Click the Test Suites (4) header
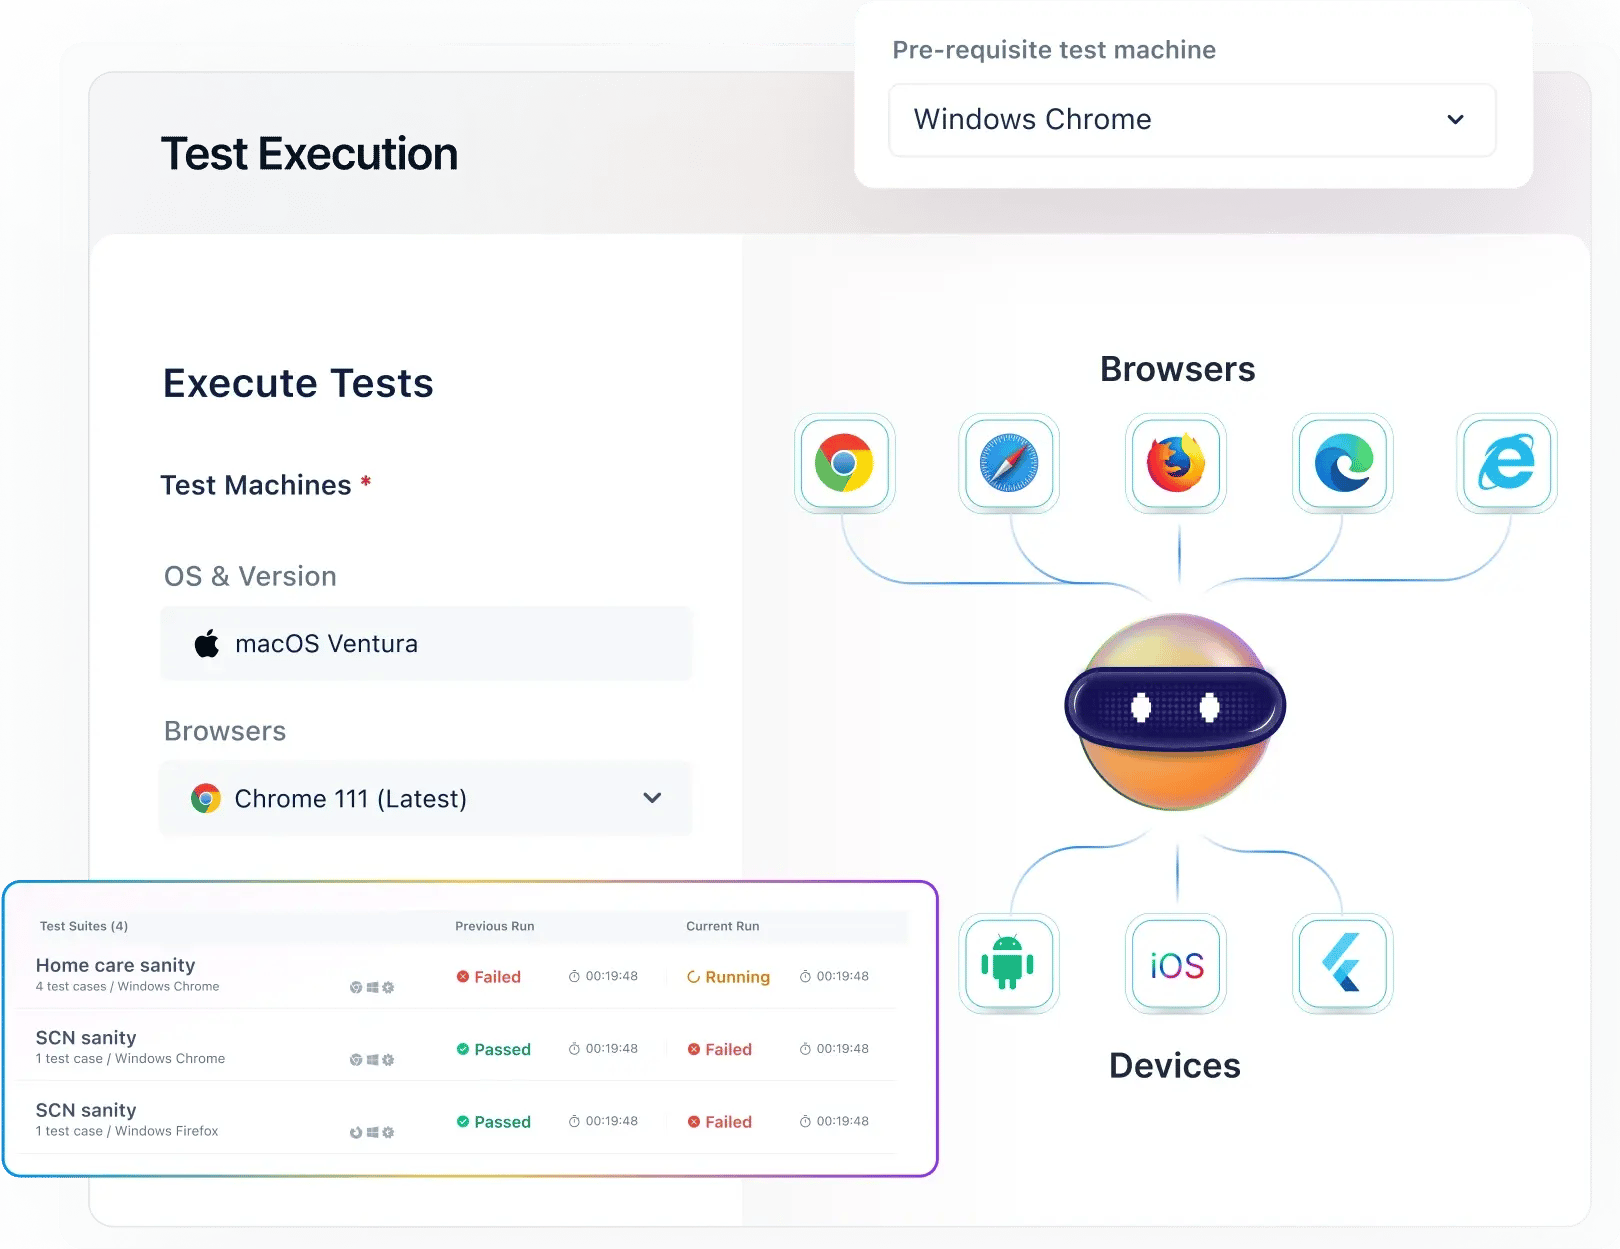This screenshot has height=1249, width=1620. coord(84,926)
